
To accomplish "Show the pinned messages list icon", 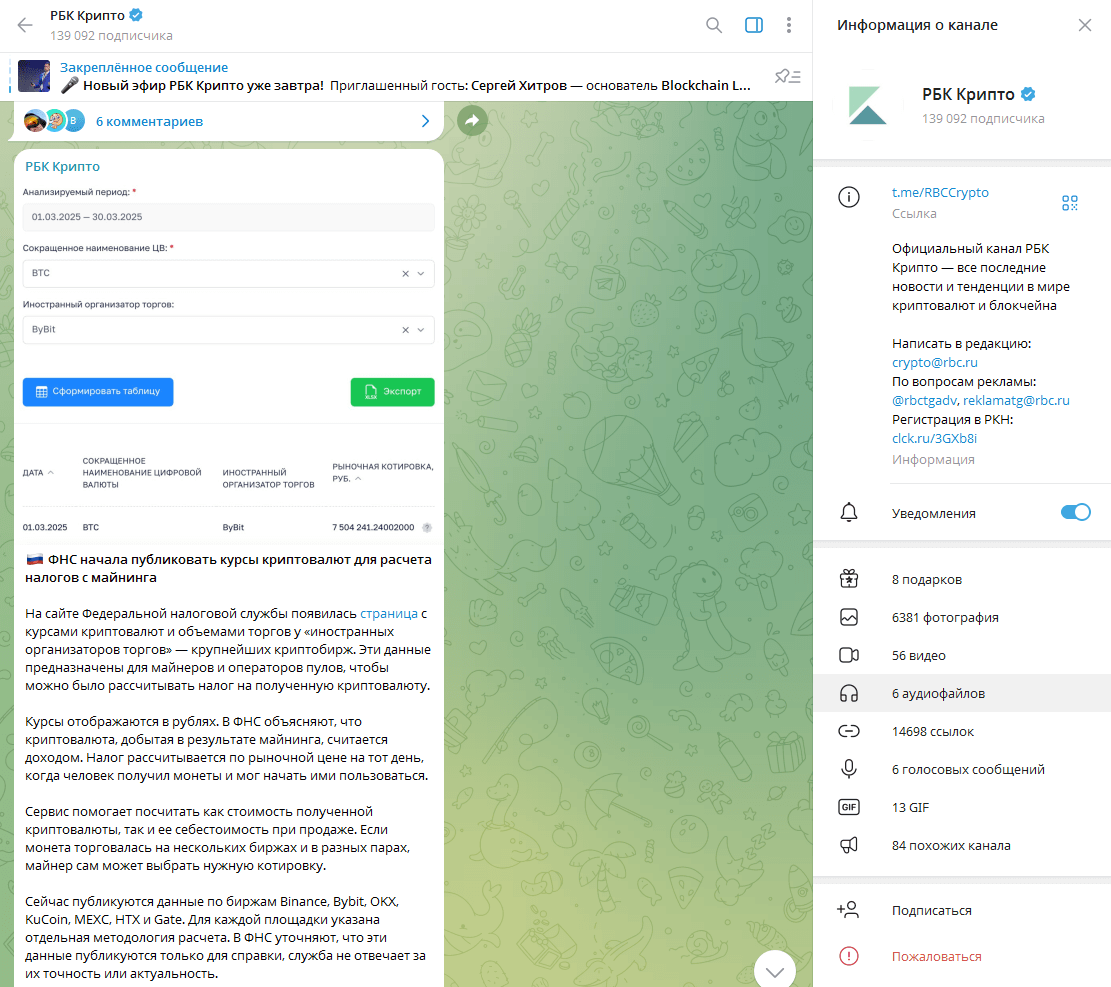I will (x=787, y=76).
